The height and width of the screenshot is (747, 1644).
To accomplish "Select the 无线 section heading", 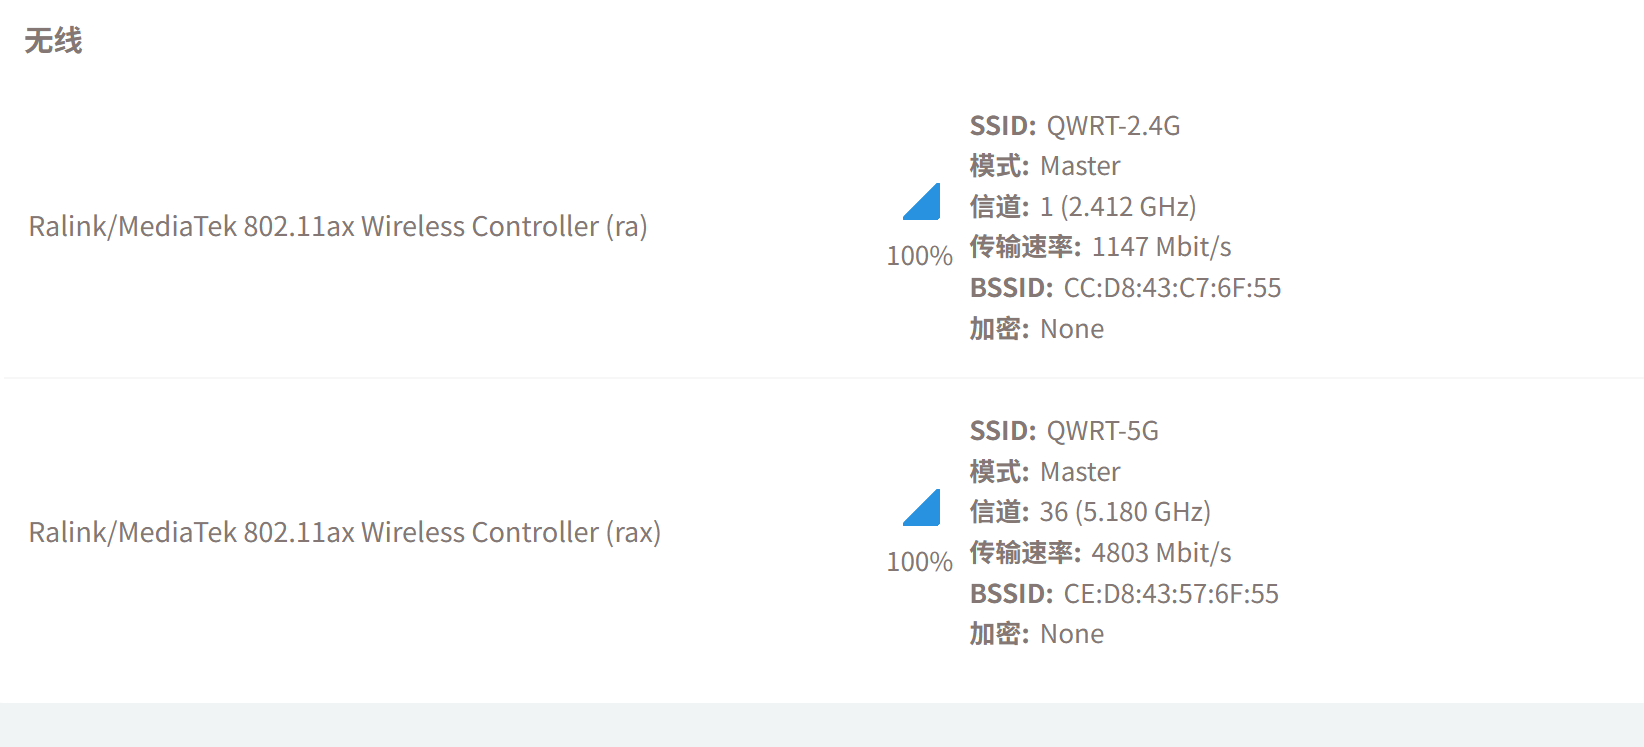I will tap(53, 41).
